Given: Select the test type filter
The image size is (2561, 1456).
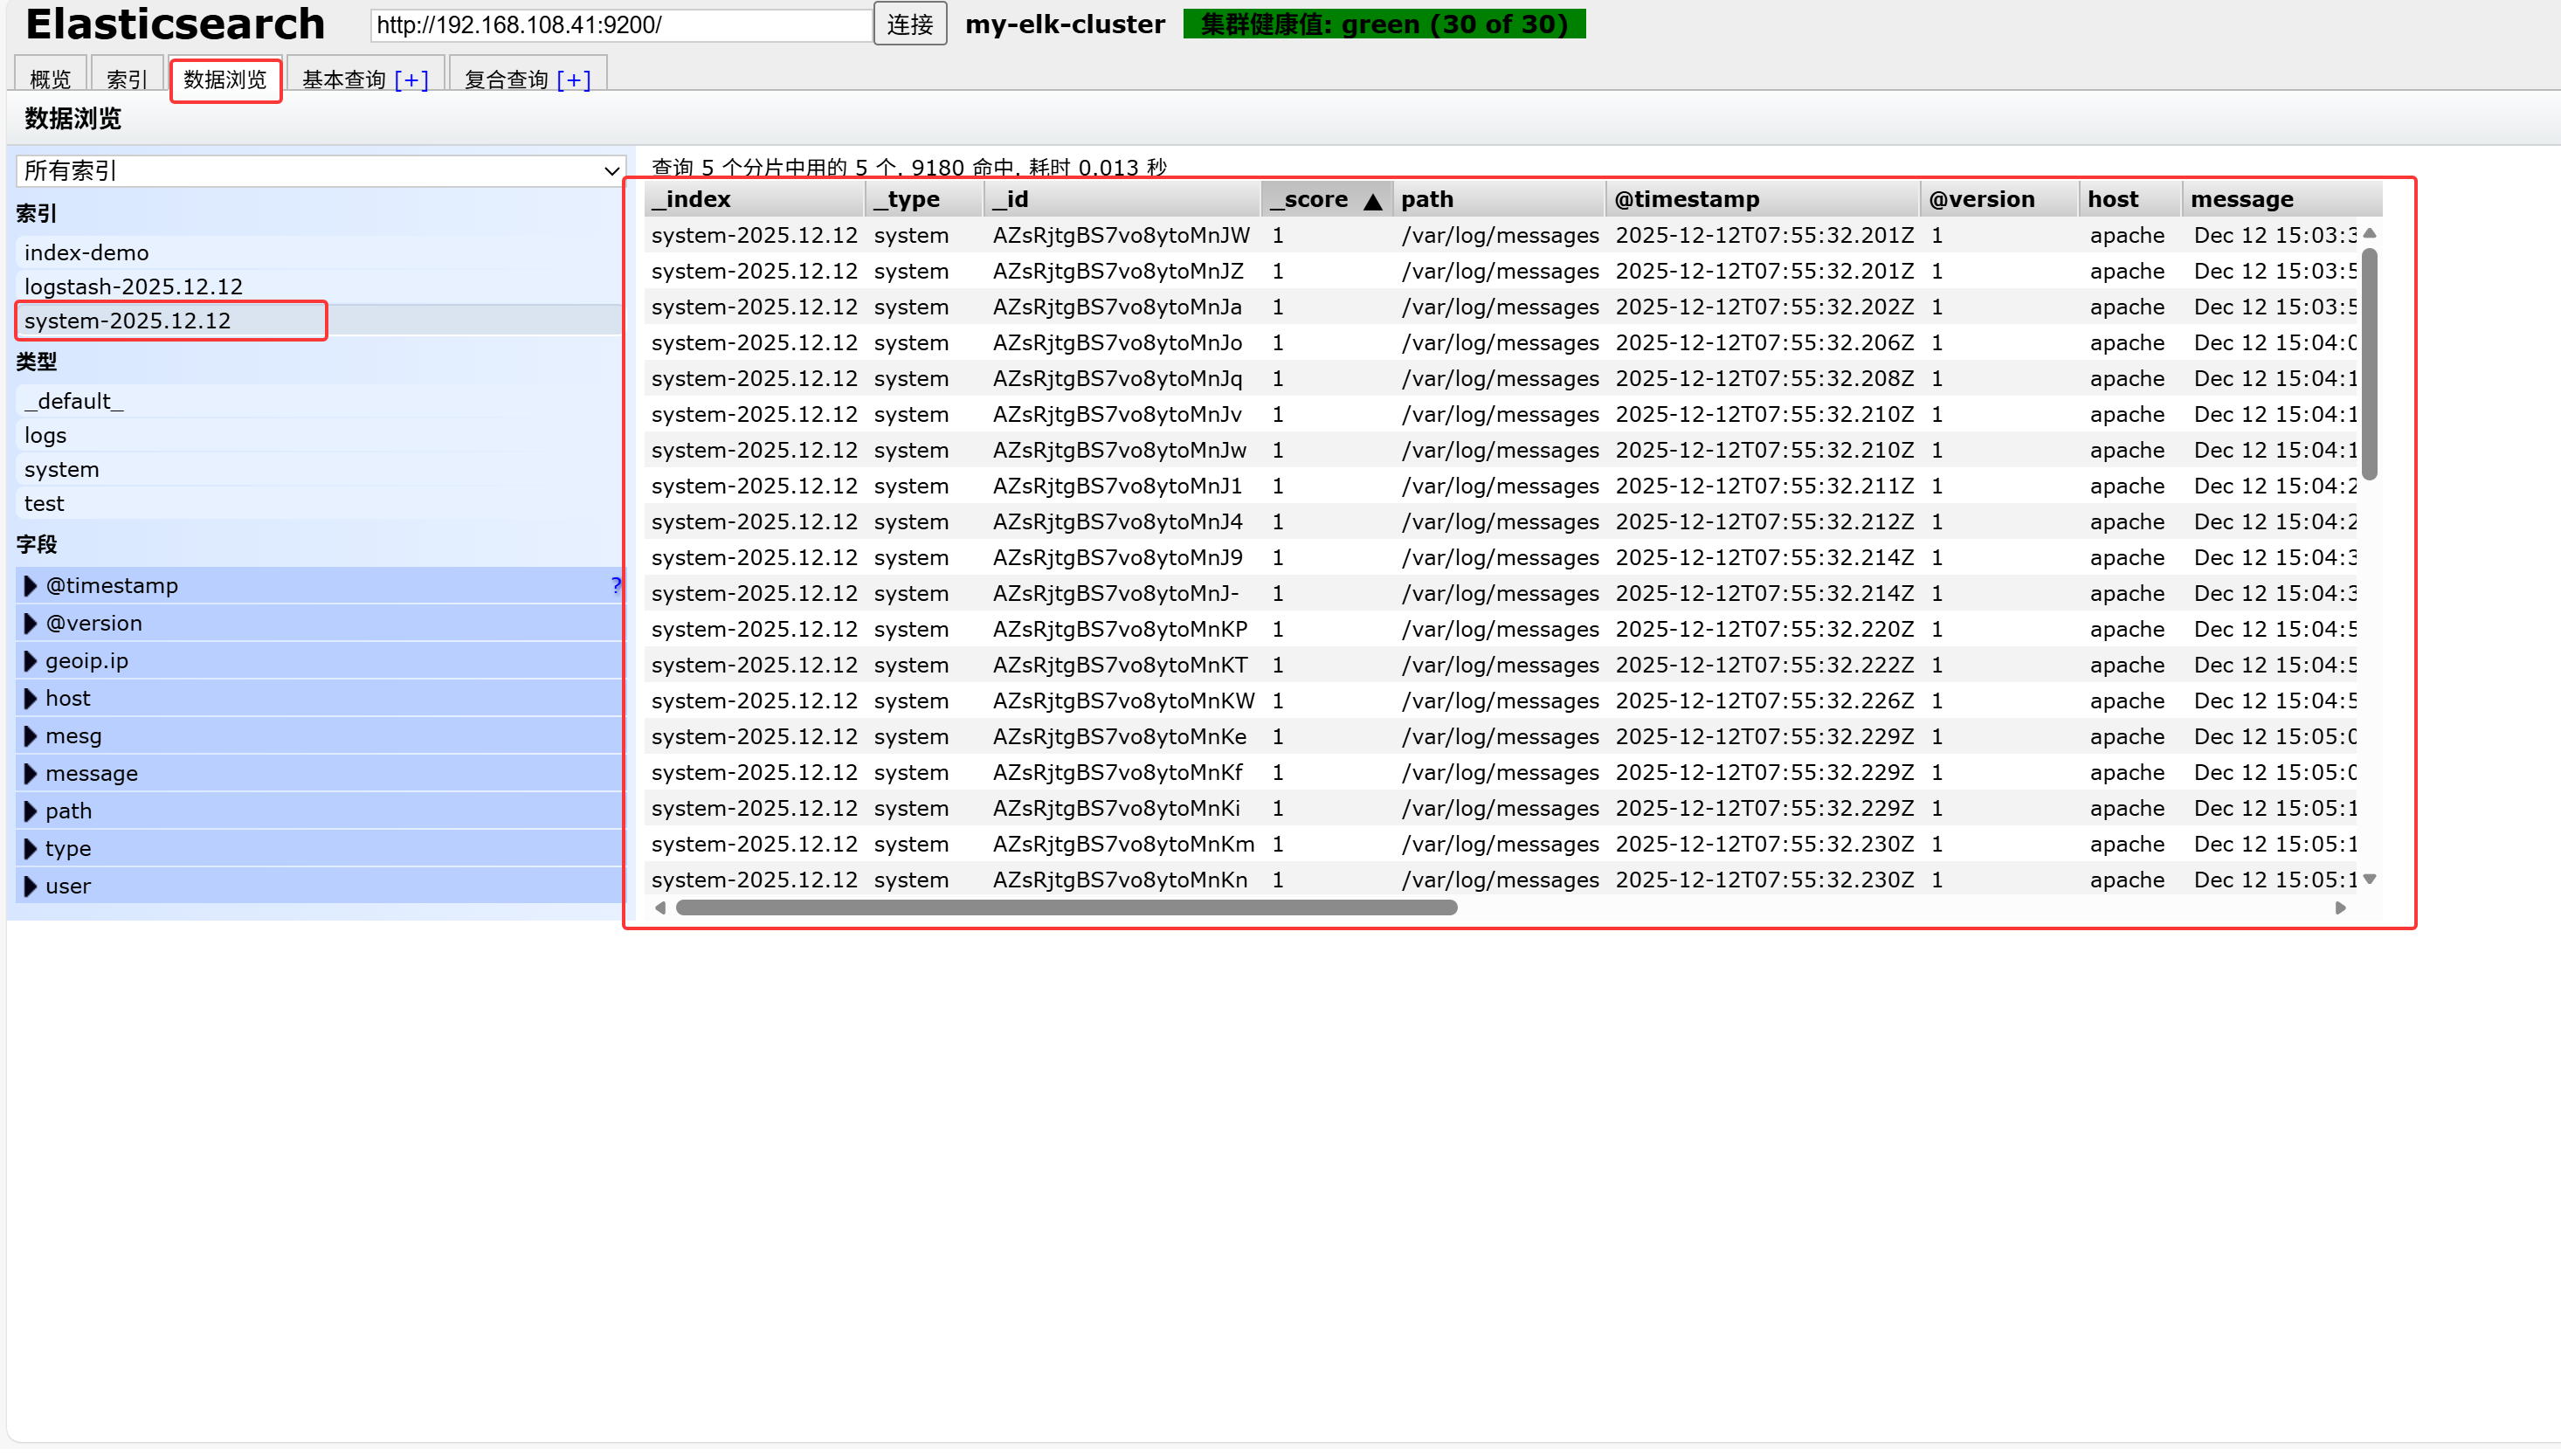Looking at the screenshot, I should tap(320, 504).
